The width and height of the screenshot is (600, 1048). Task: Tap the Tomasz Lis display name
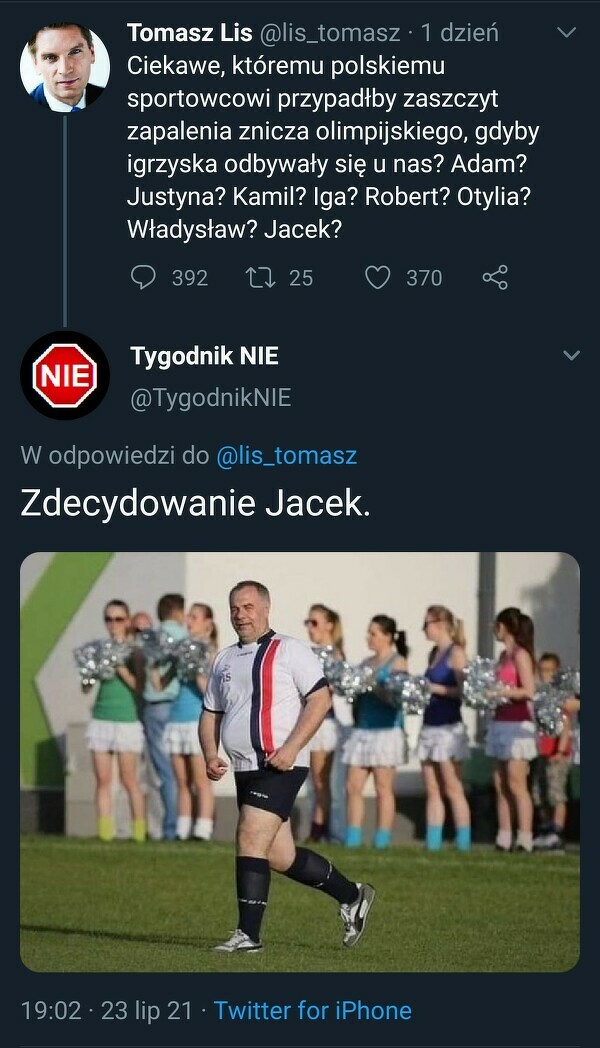pyautogui.click(x=190, y=32)
